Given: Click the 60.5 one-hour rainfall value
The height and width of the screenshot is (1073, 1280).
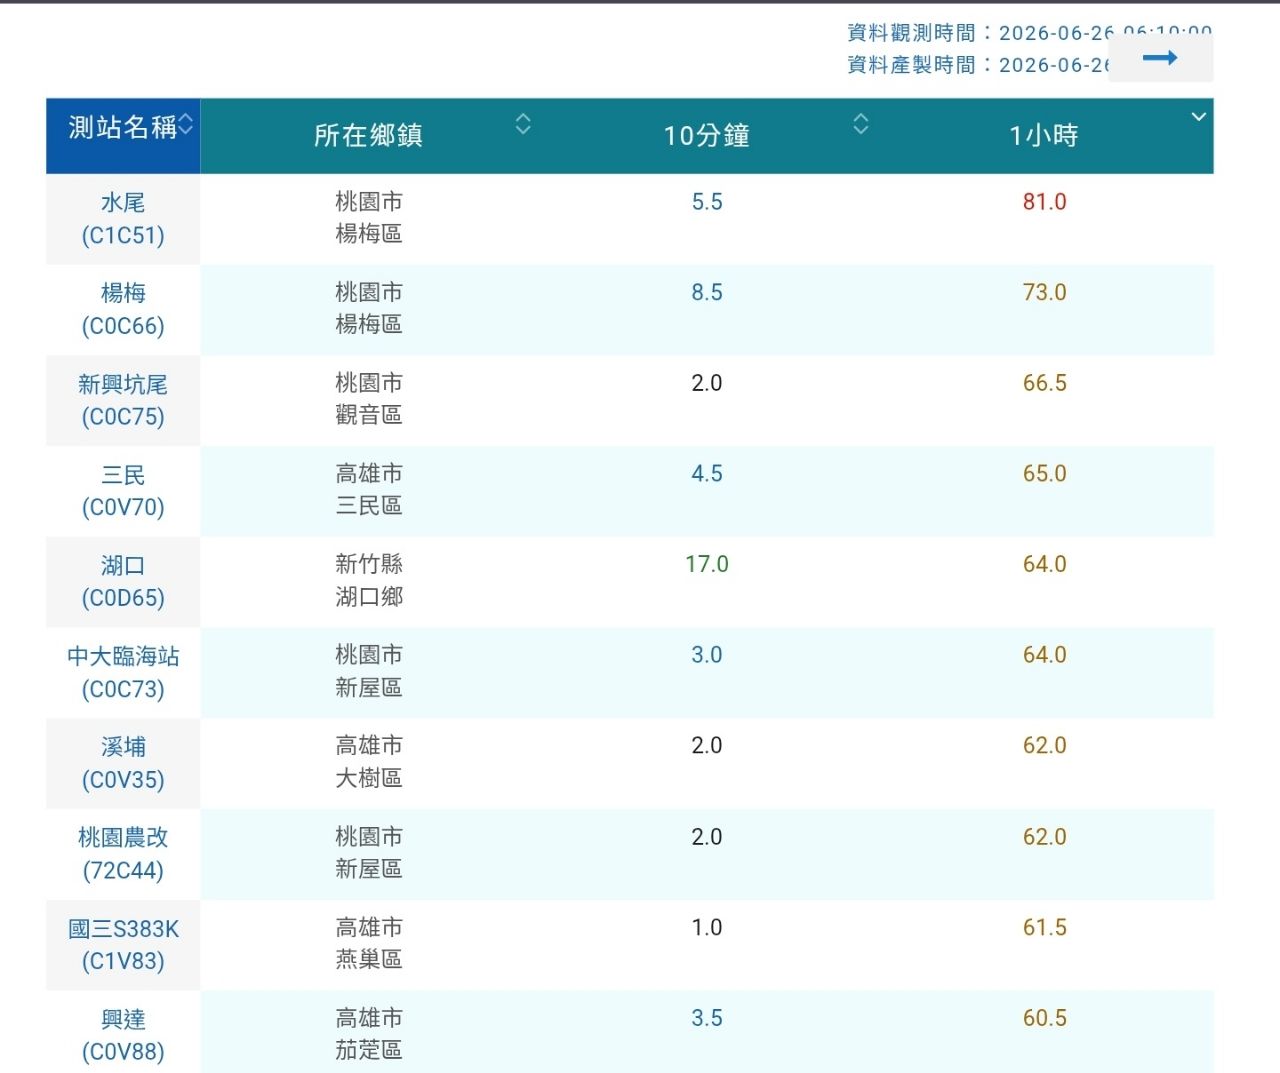Looking at the screenshot, I should (x=1045, y=1018).
